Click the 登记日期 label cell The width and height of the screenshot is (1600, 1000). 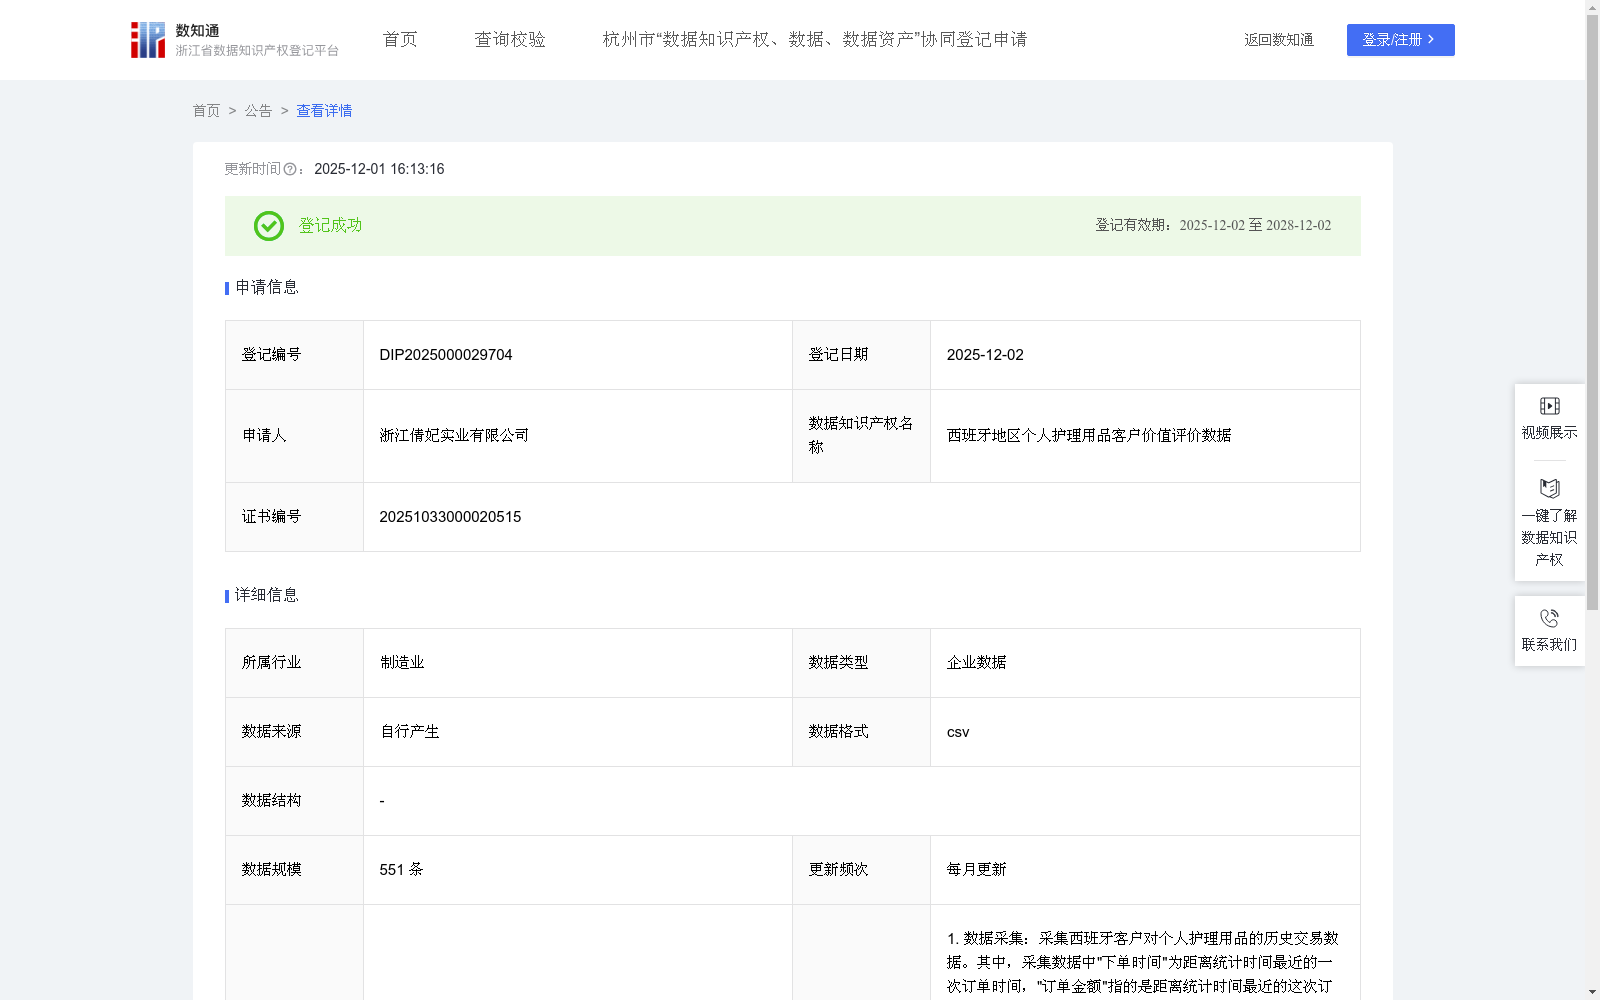point(861,355)
